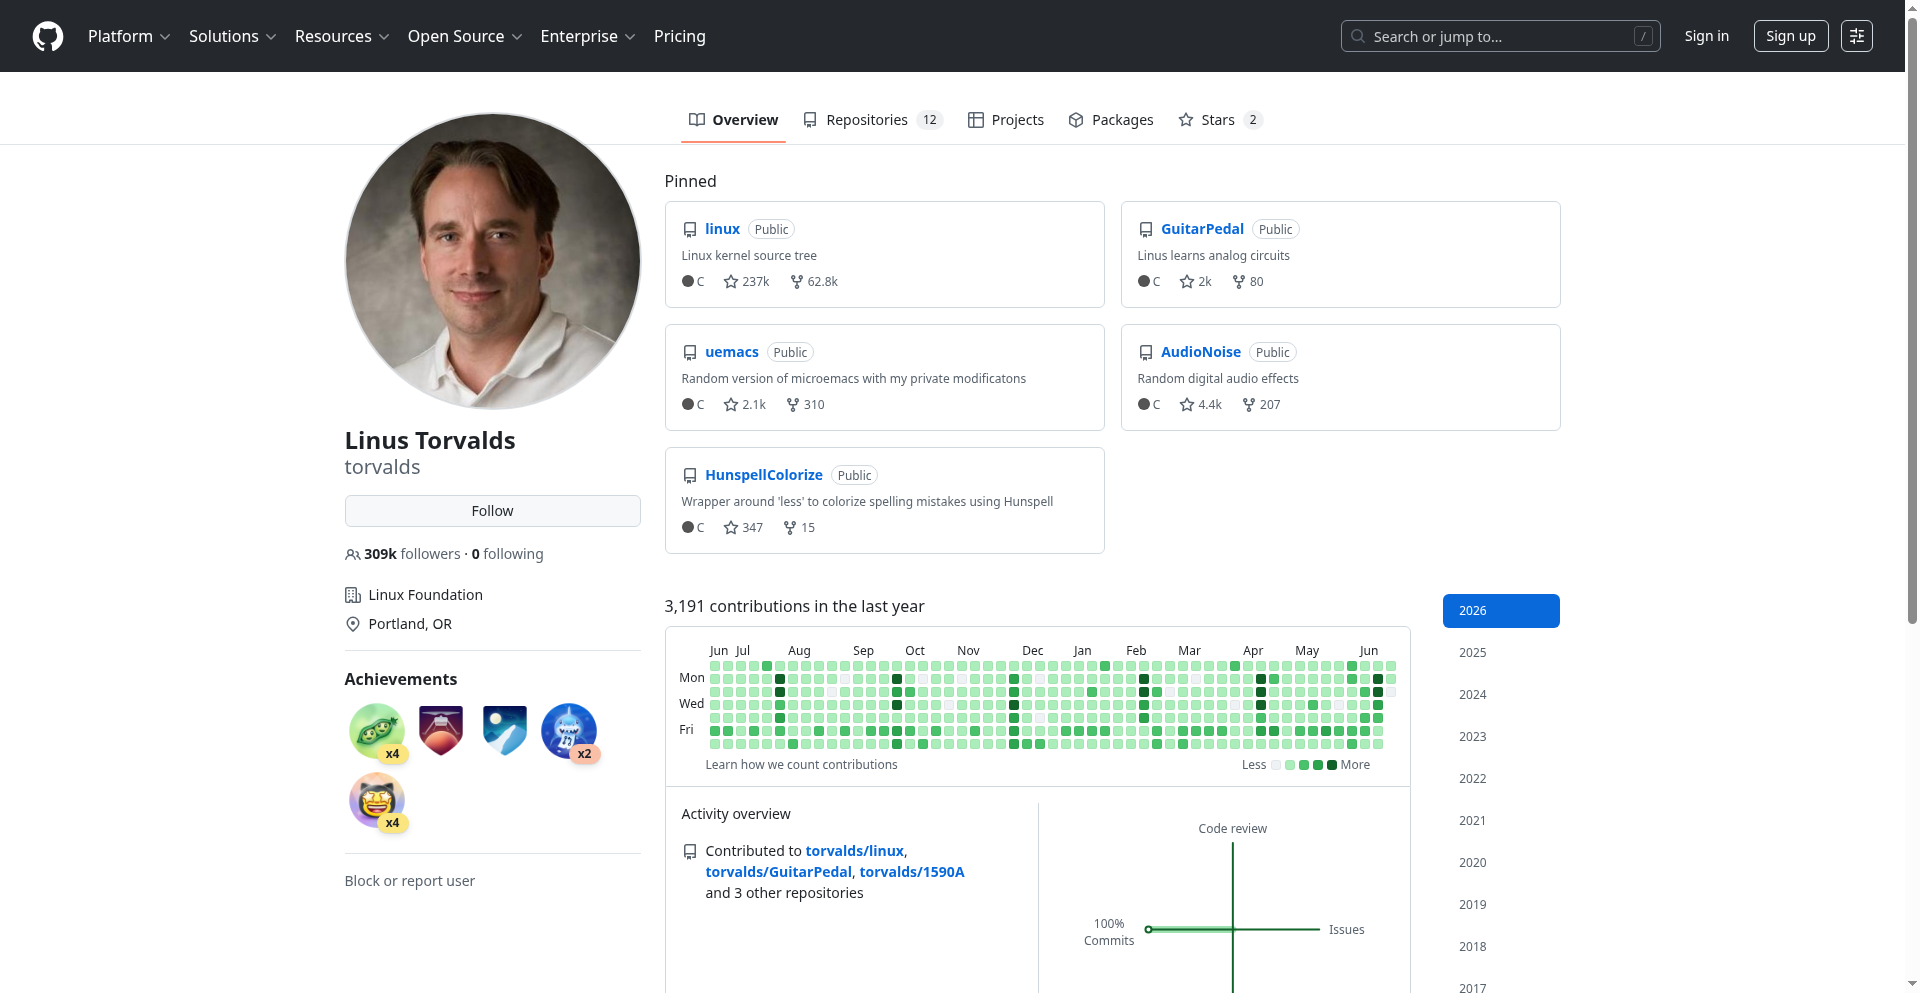The width and height of the screenshot is (1920, 993).
Task: Expand the Enterprise menu
Action: click(588, 36)
